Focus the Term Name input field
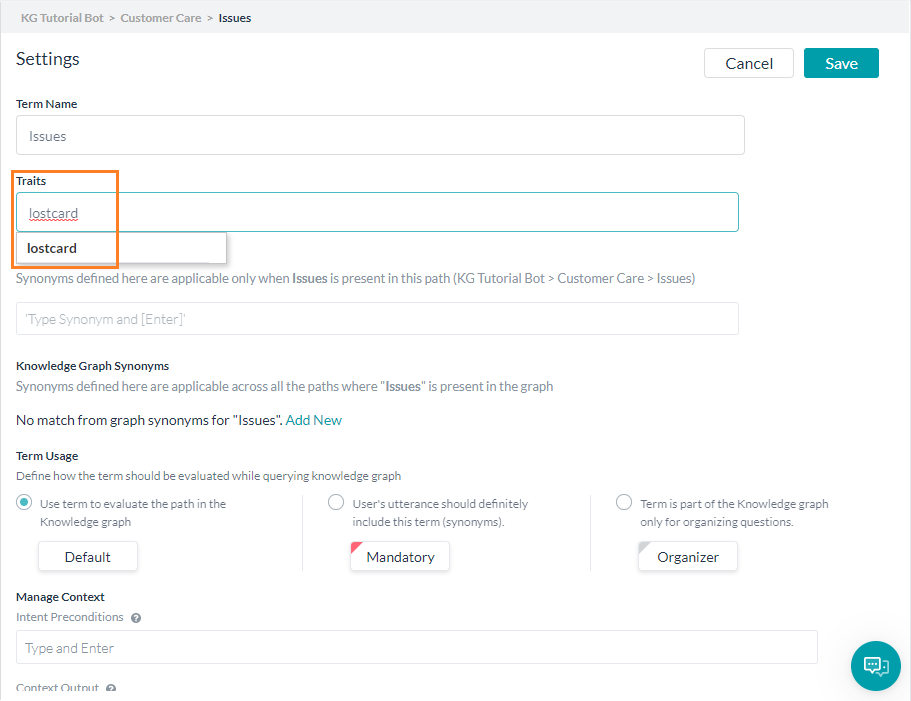The width and height of the screenshot is (911, 701). point(380,135)
